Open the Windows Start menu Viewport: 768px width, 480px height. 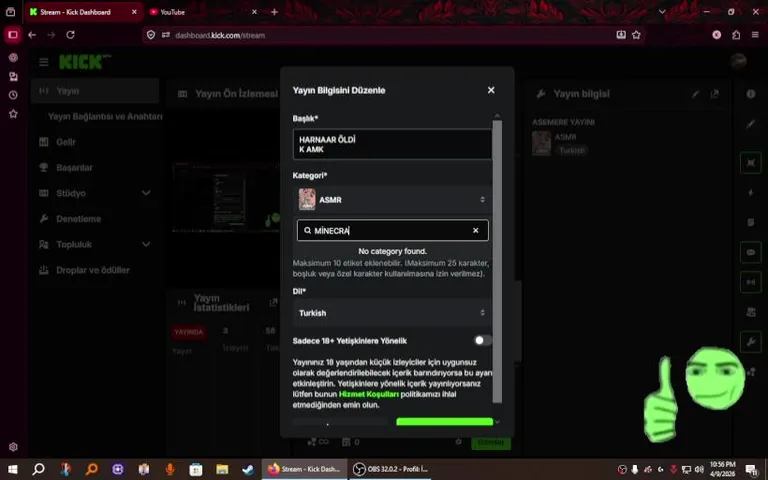click(13, 469)
